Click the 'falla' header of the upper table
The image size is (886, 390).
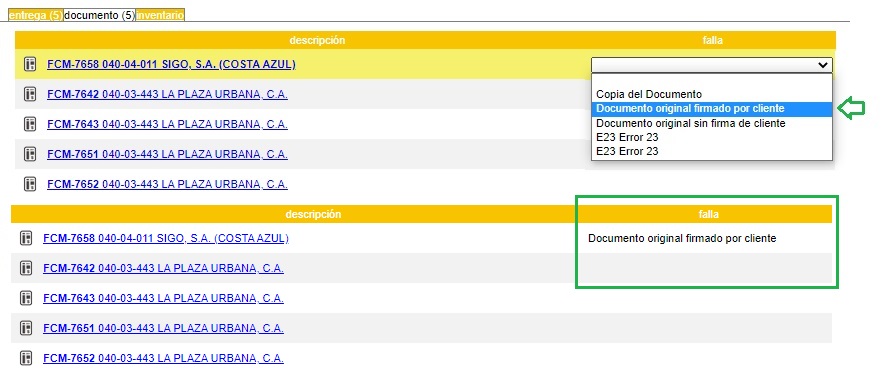click(712, 40)
